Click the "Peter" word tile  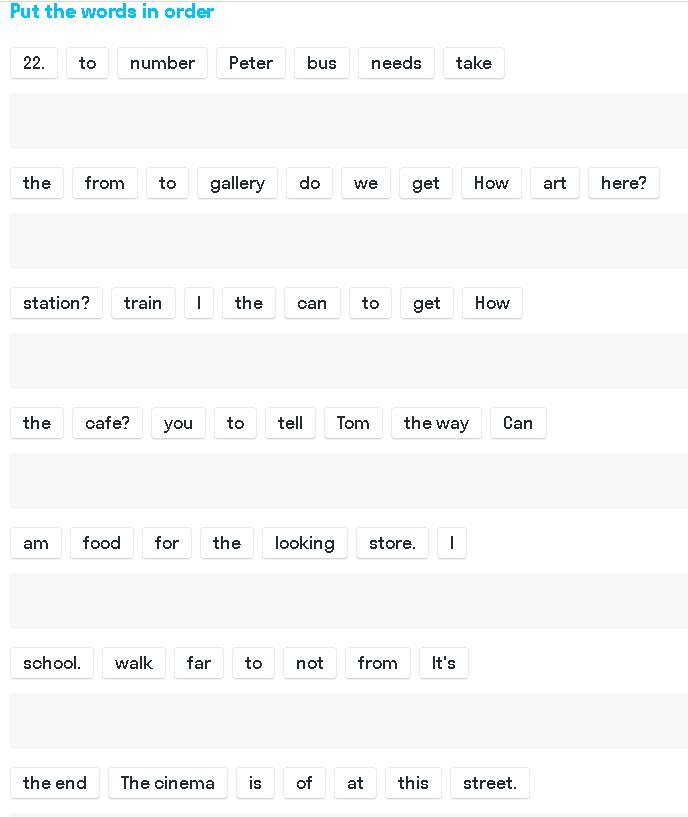point(251,63)
